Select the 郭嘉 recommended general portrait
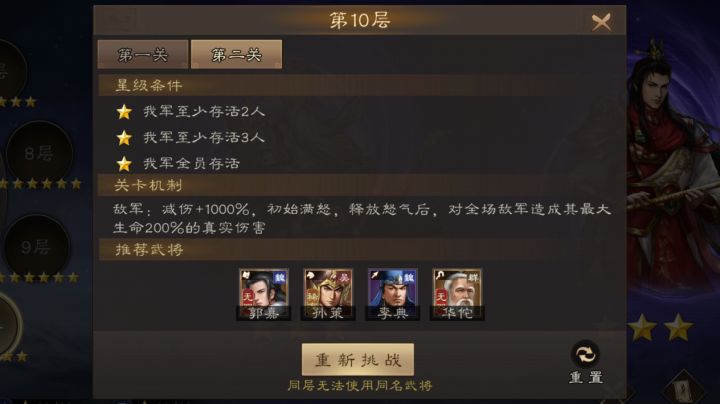Image resolution: width=720 pixels, height=404 pixels. 264,294
